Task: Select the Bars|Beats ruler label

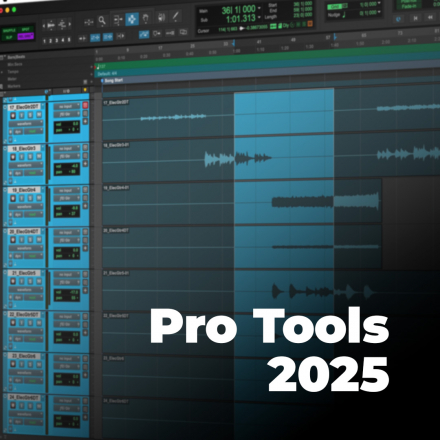Action: click(16, 57)
